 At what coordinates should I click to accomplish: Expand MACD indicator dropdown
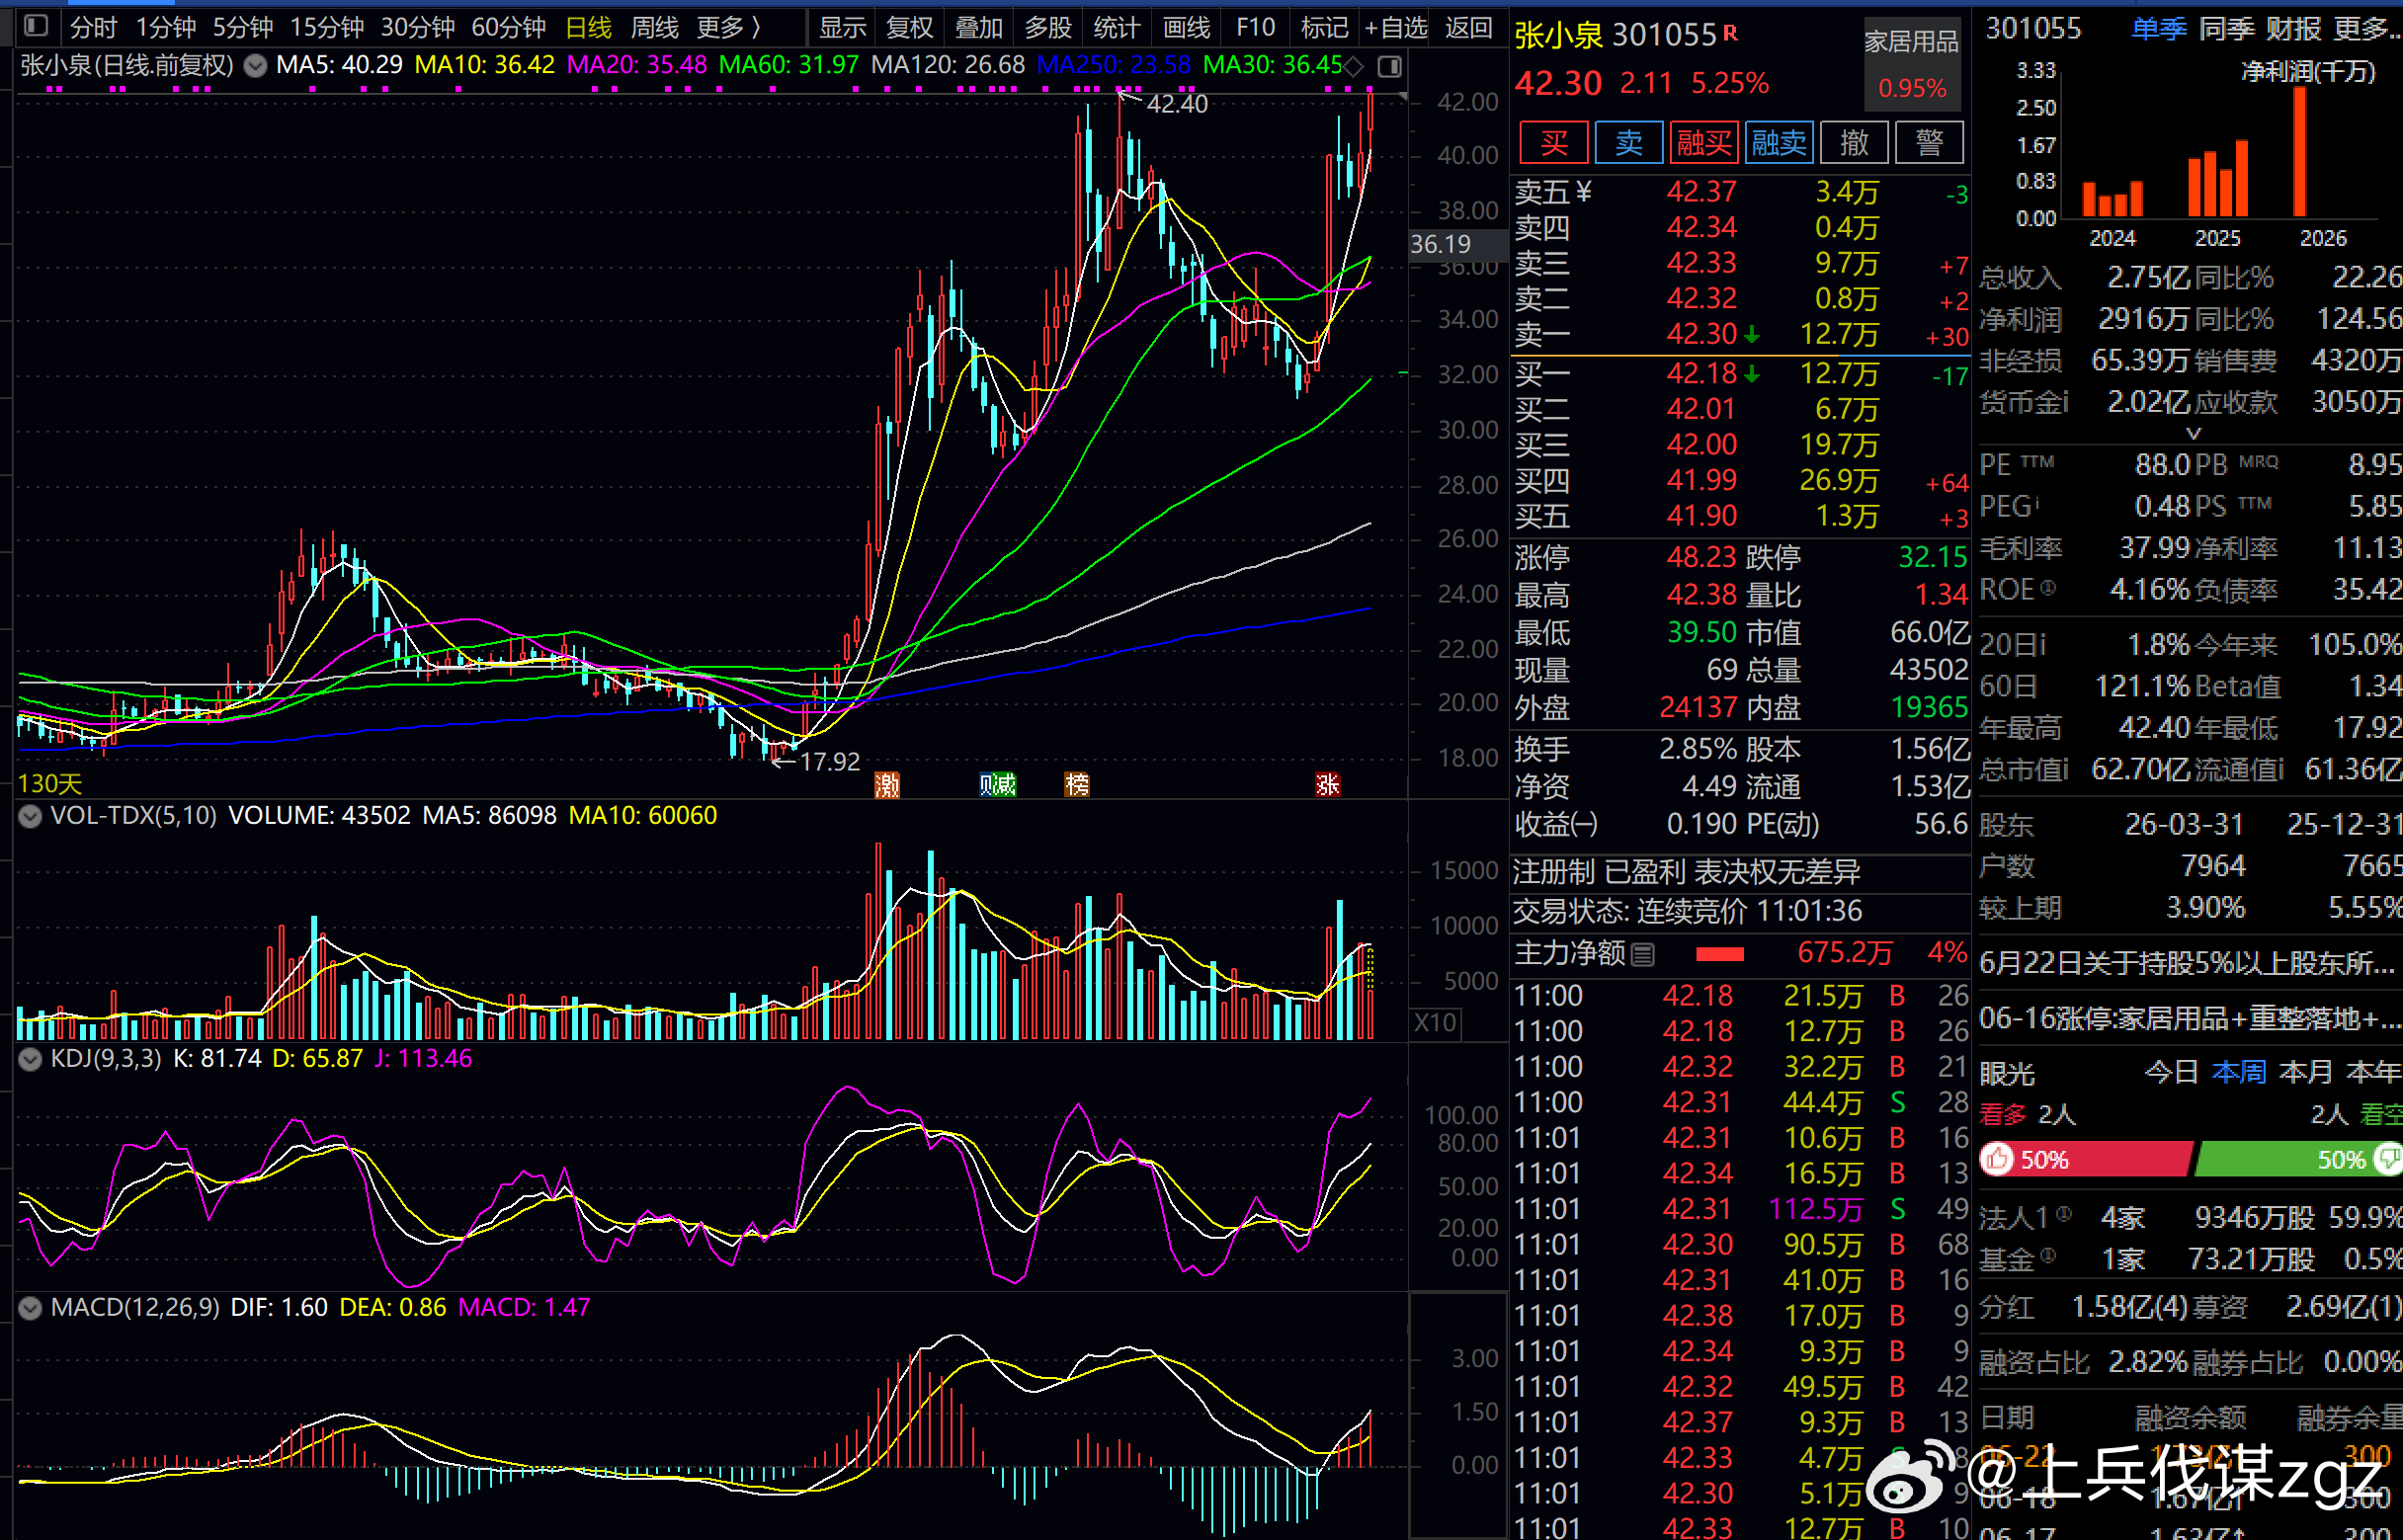31,1308
